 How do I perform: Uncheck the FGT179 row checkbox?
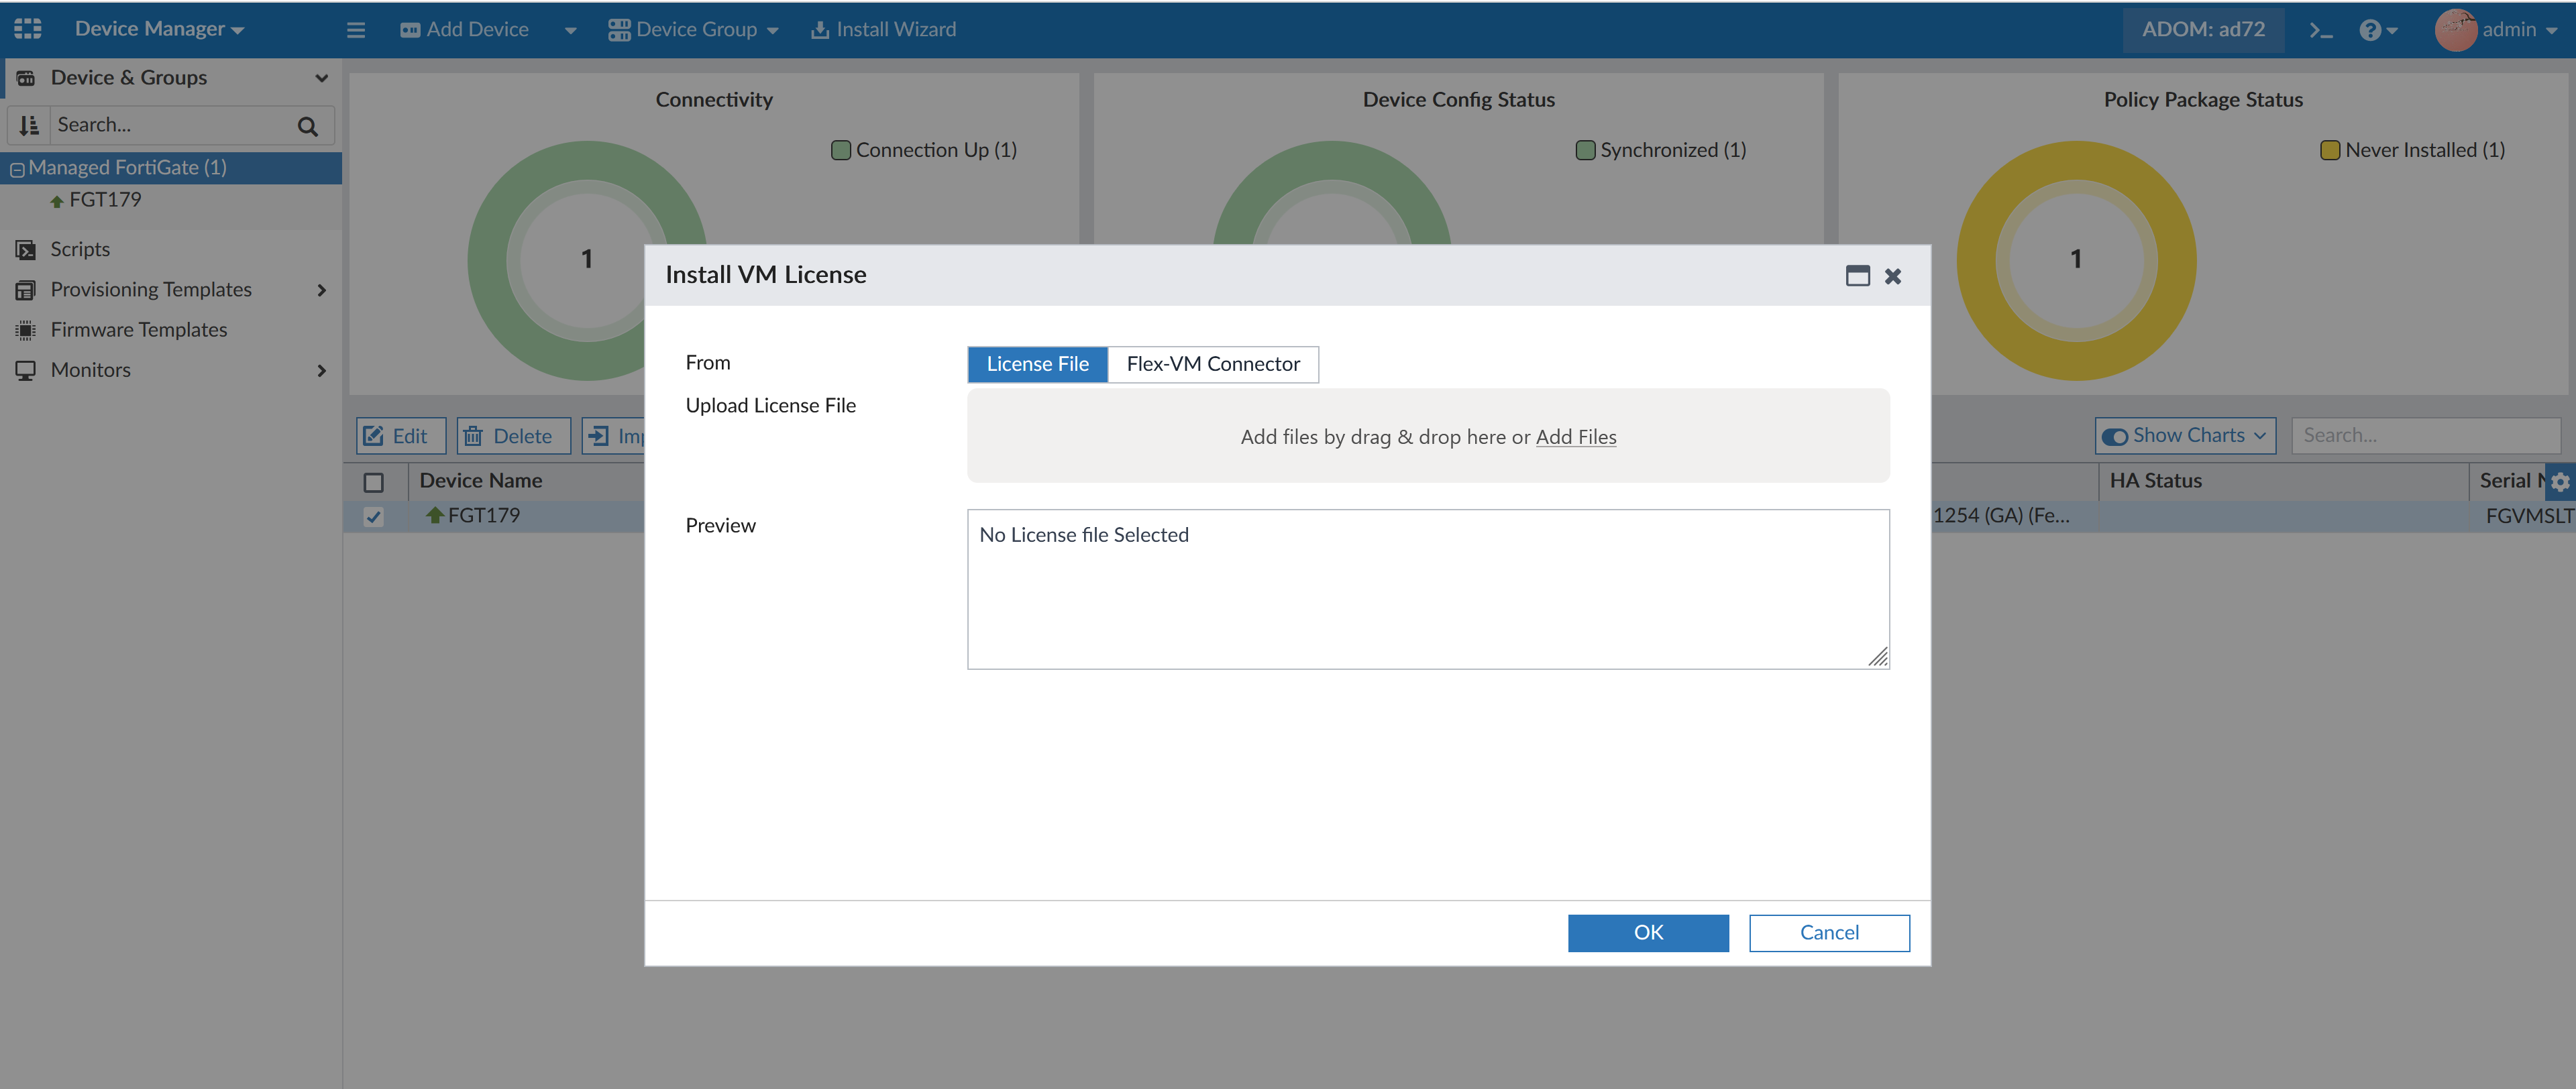point(373,517)
